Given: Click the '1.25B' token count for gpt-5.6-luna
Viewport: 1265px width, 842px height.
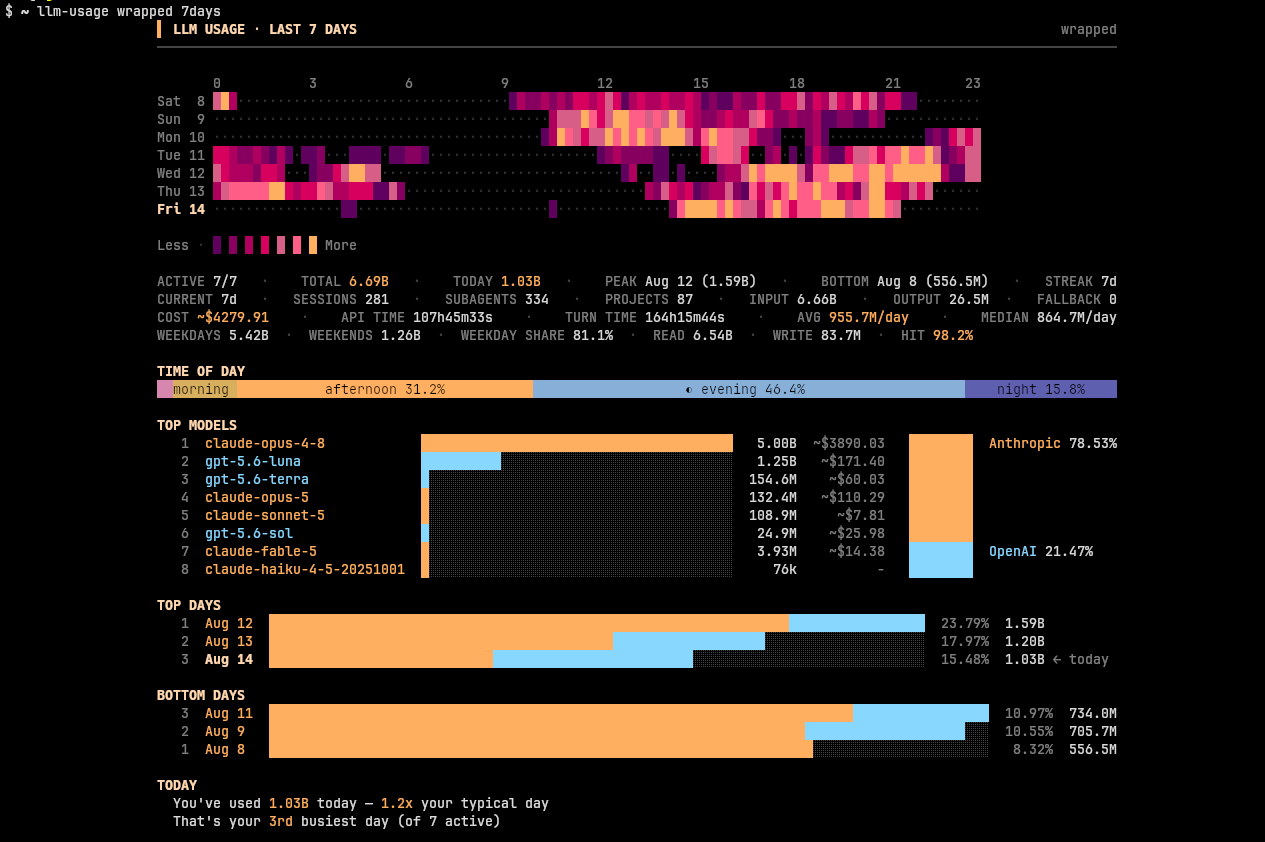Looking at the screenshot, I should (x=777, y=461).
